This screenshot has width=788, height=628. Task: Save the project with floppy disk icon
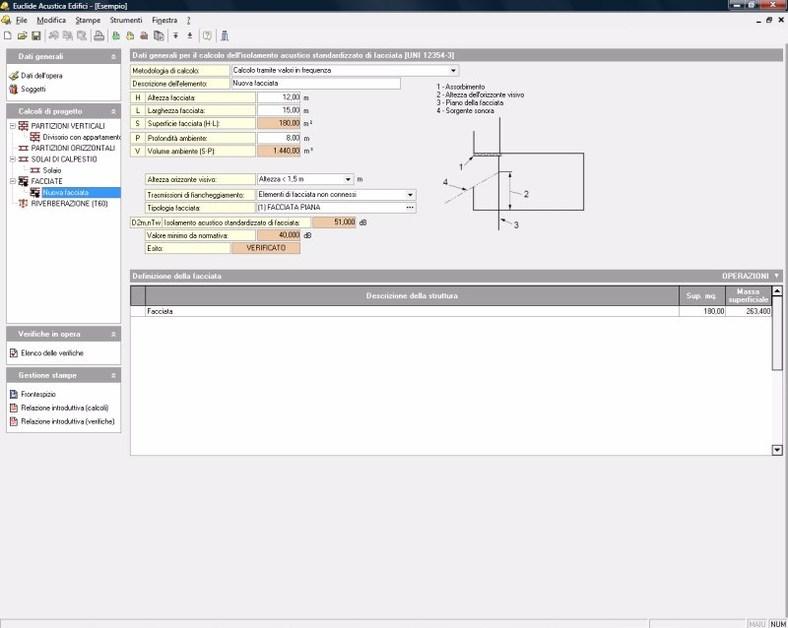[x=36, y=36]
